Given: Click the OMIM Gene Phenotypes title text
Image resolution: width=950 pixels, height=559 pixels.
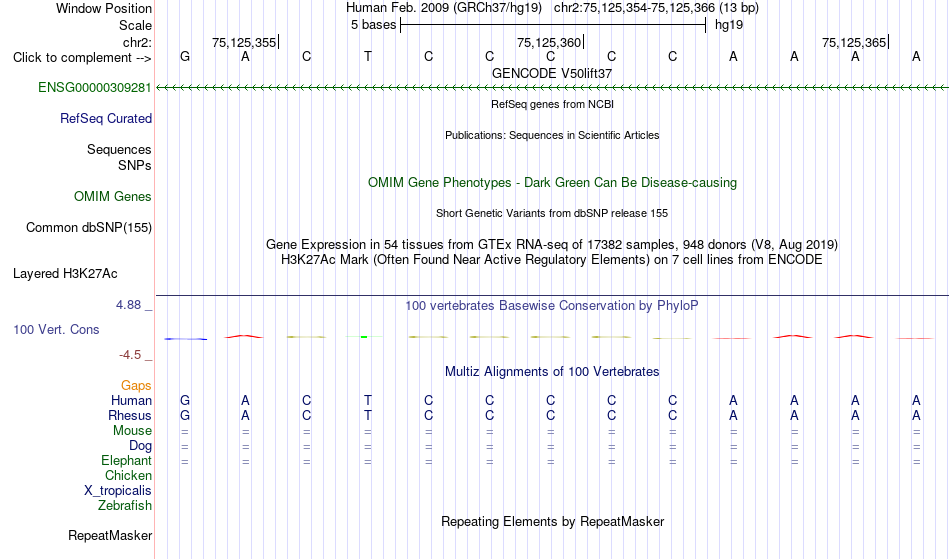Looking at the screenshot, I should [x=552, y=182].
